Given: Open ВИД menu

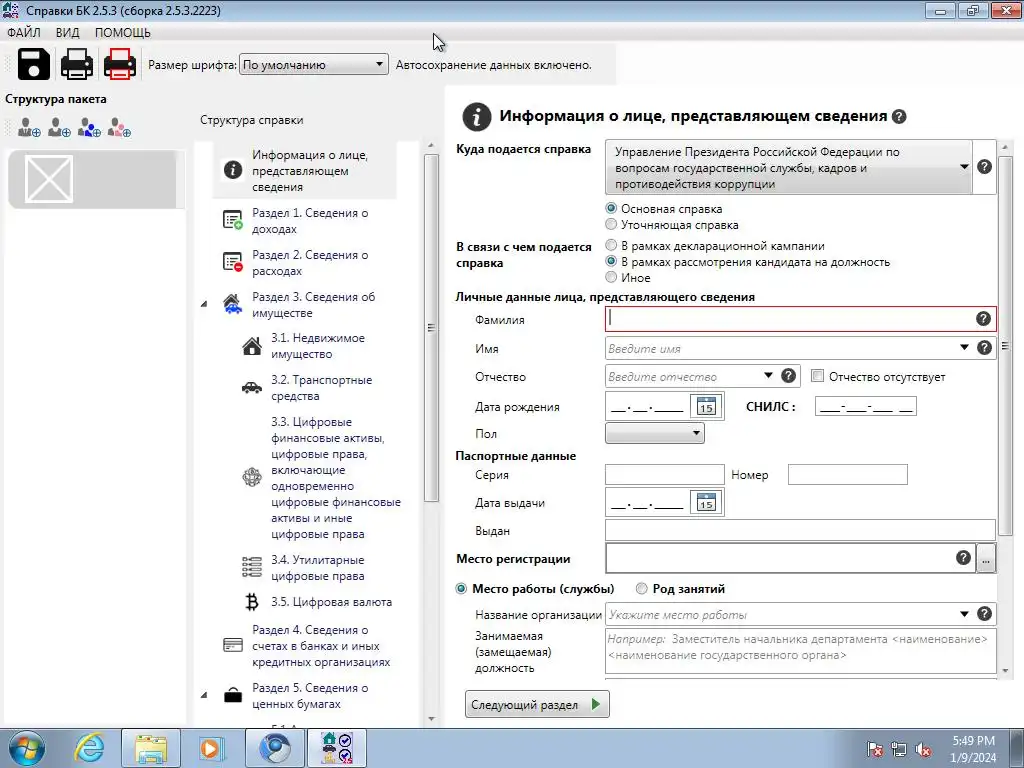Looking at the screenshot, I should [x=67, y=33].
